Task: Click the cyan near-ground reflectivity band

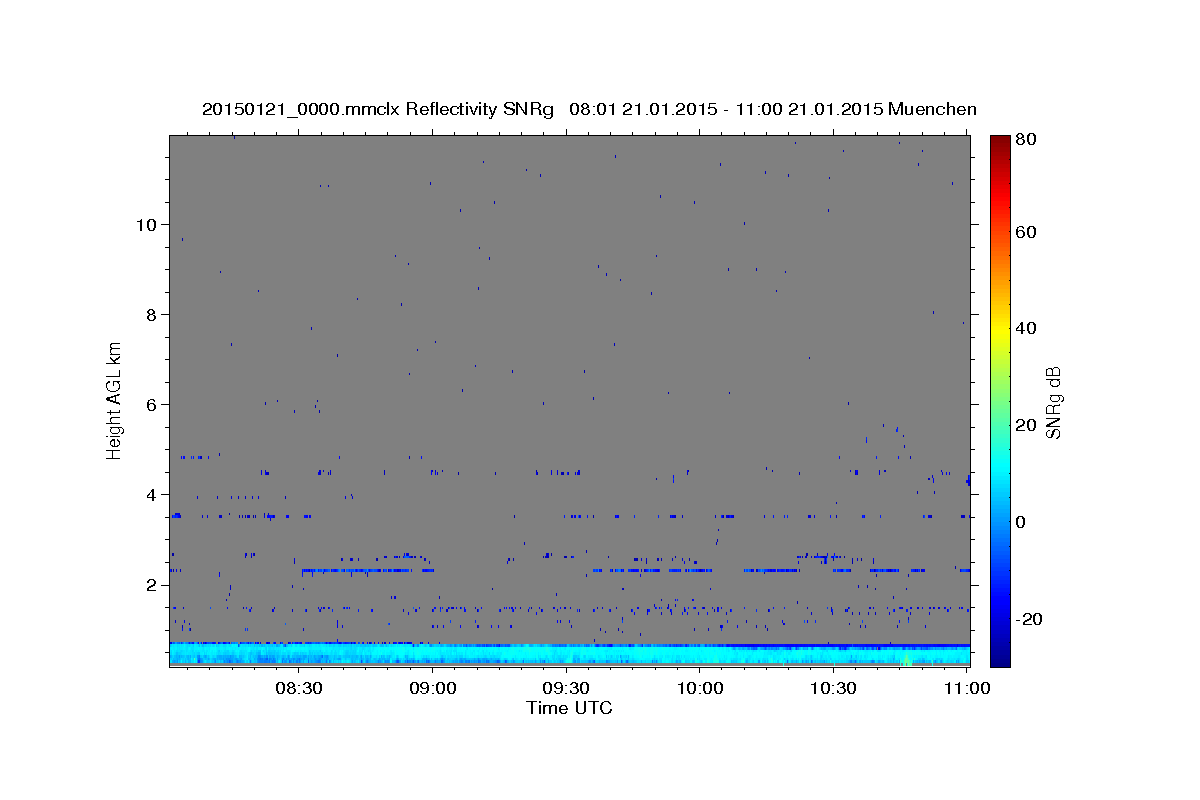Action: 569,654
